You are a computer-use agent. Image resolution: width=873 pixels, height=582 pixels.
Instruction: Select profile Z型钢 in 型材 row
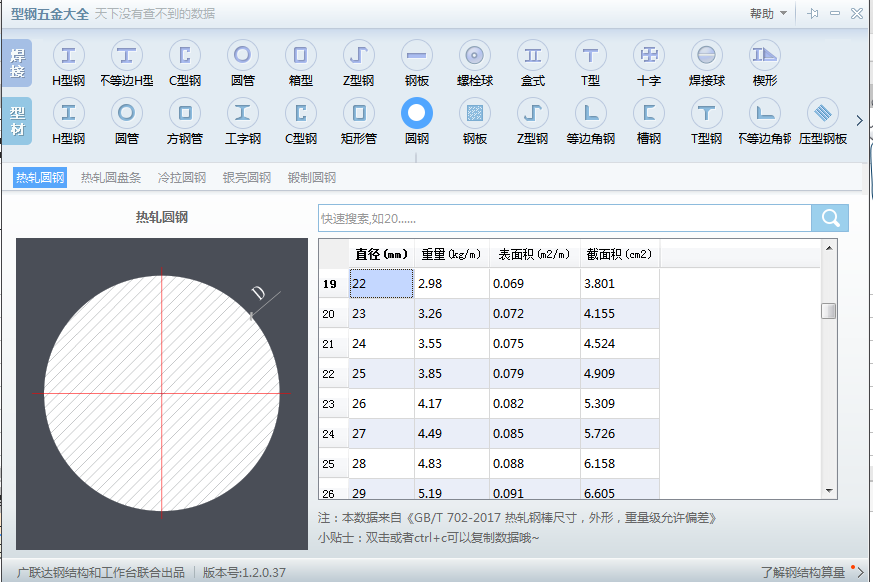533,113
